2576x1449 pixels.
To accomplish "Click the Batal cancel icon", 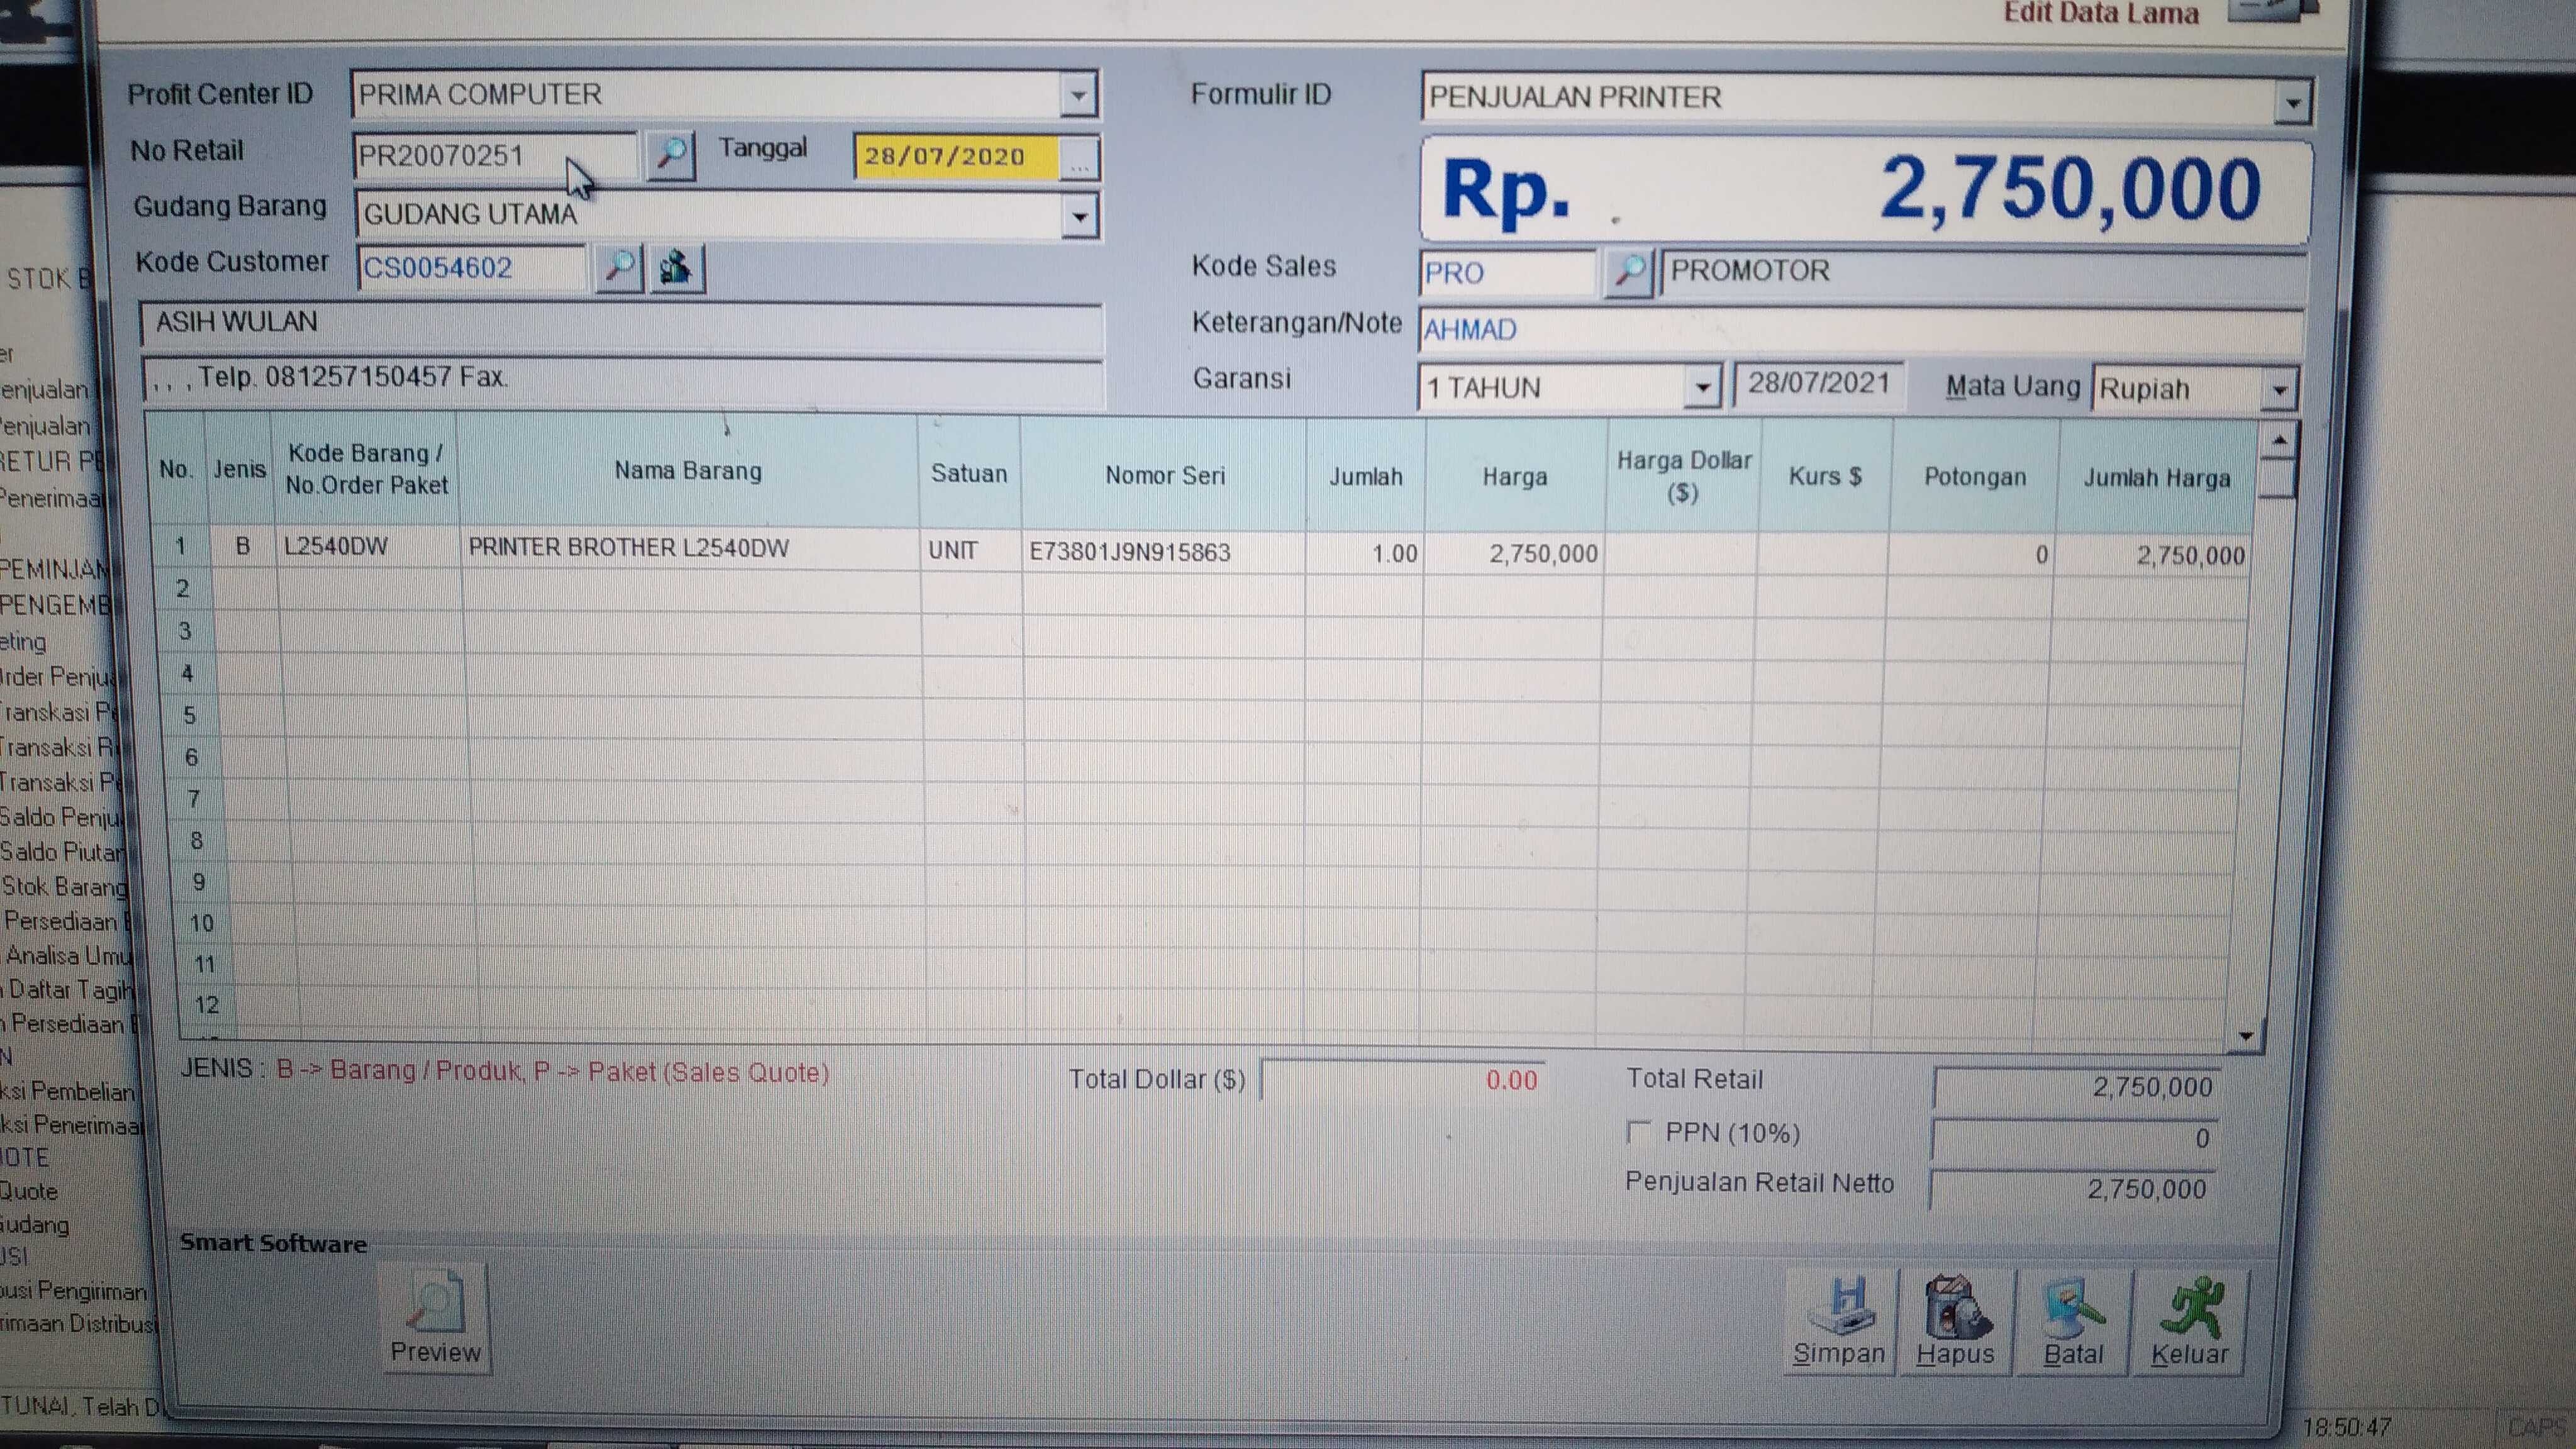I will [x=2073, y=1308].
